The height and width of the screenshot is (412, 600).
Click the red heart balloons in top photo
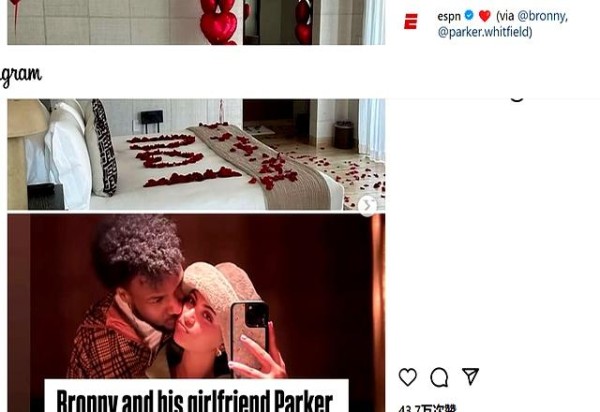click(218, 21)
